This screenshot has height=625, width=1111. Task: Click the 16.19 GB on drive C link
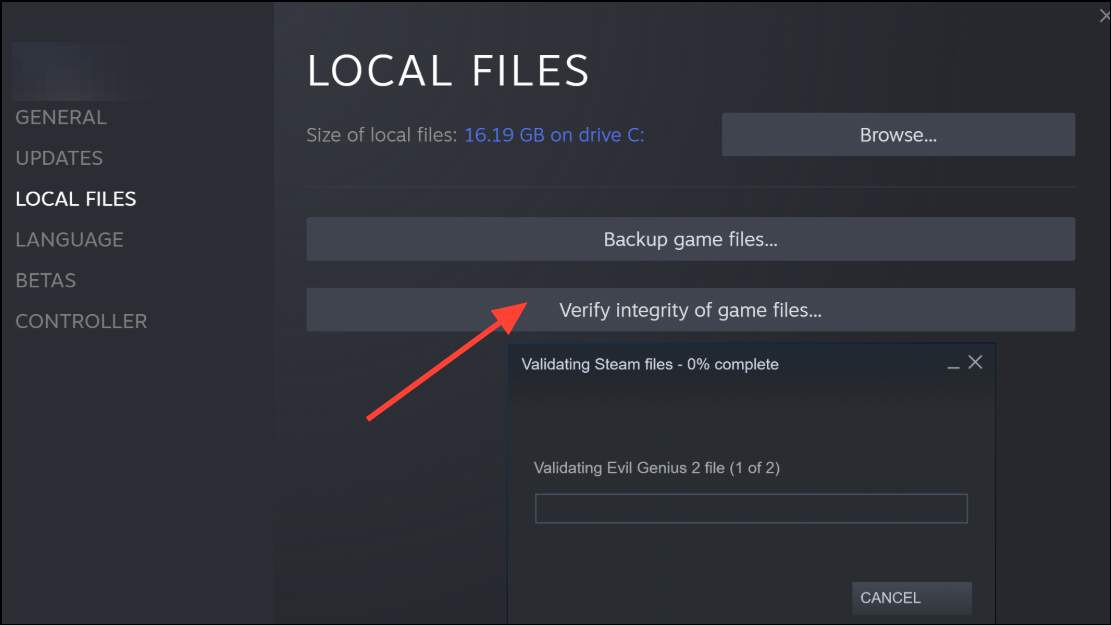(554, 135)
